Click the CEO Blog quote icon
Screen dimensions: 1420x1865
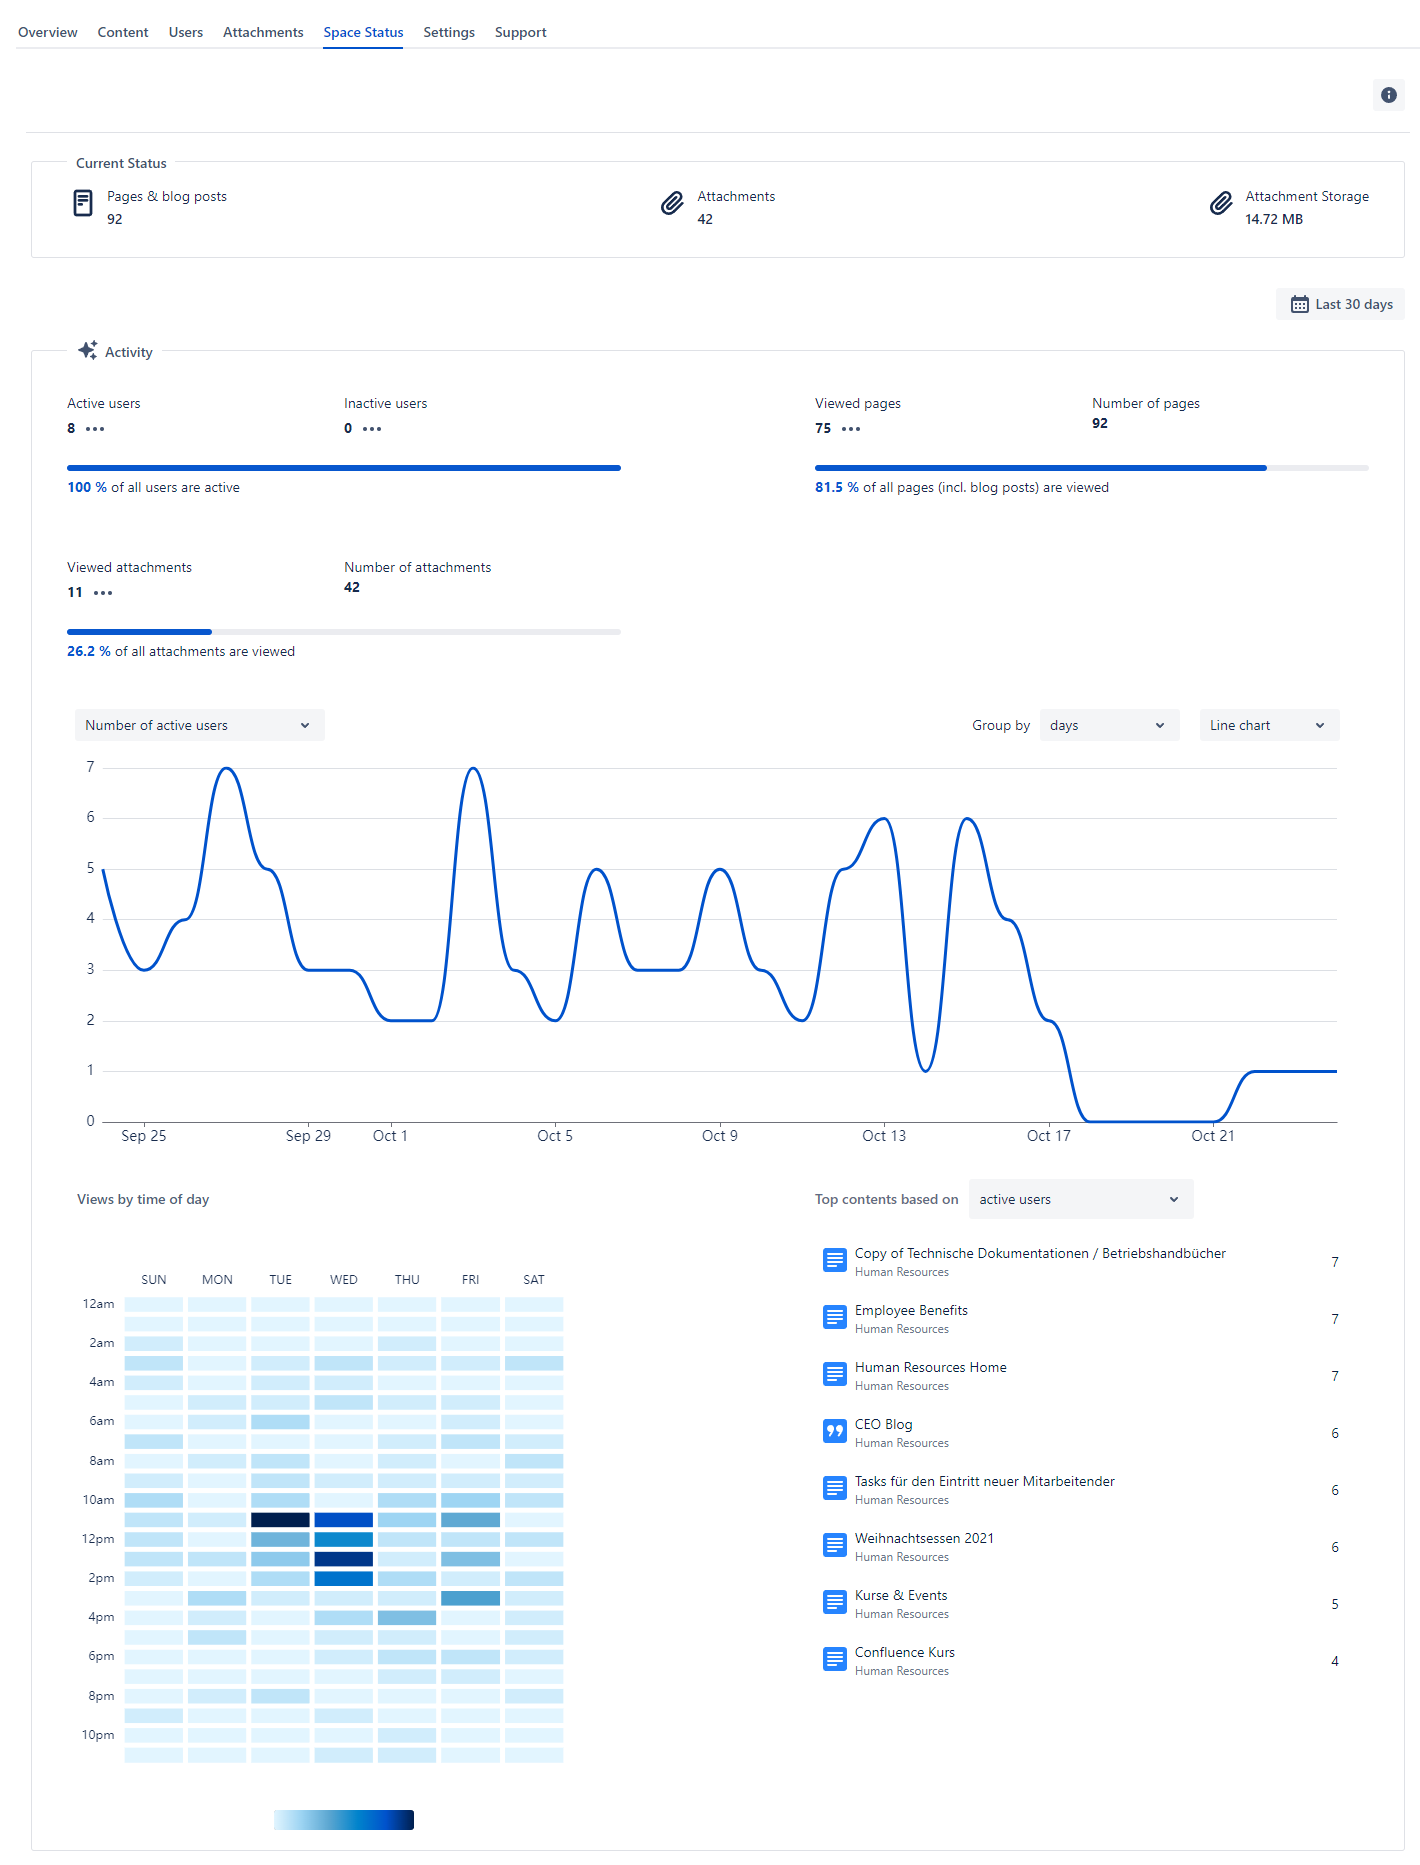[834, 1432]
